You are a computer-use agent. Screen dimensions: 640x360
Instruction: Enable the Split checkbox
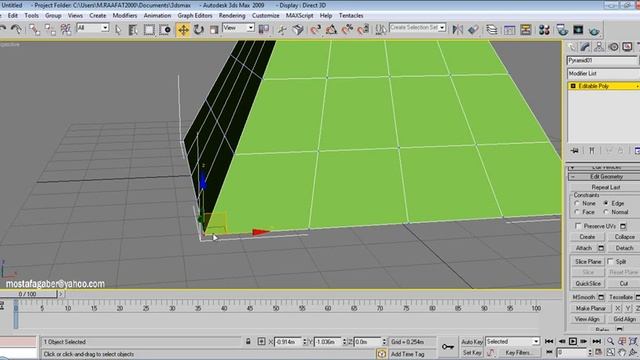[610, 261]
